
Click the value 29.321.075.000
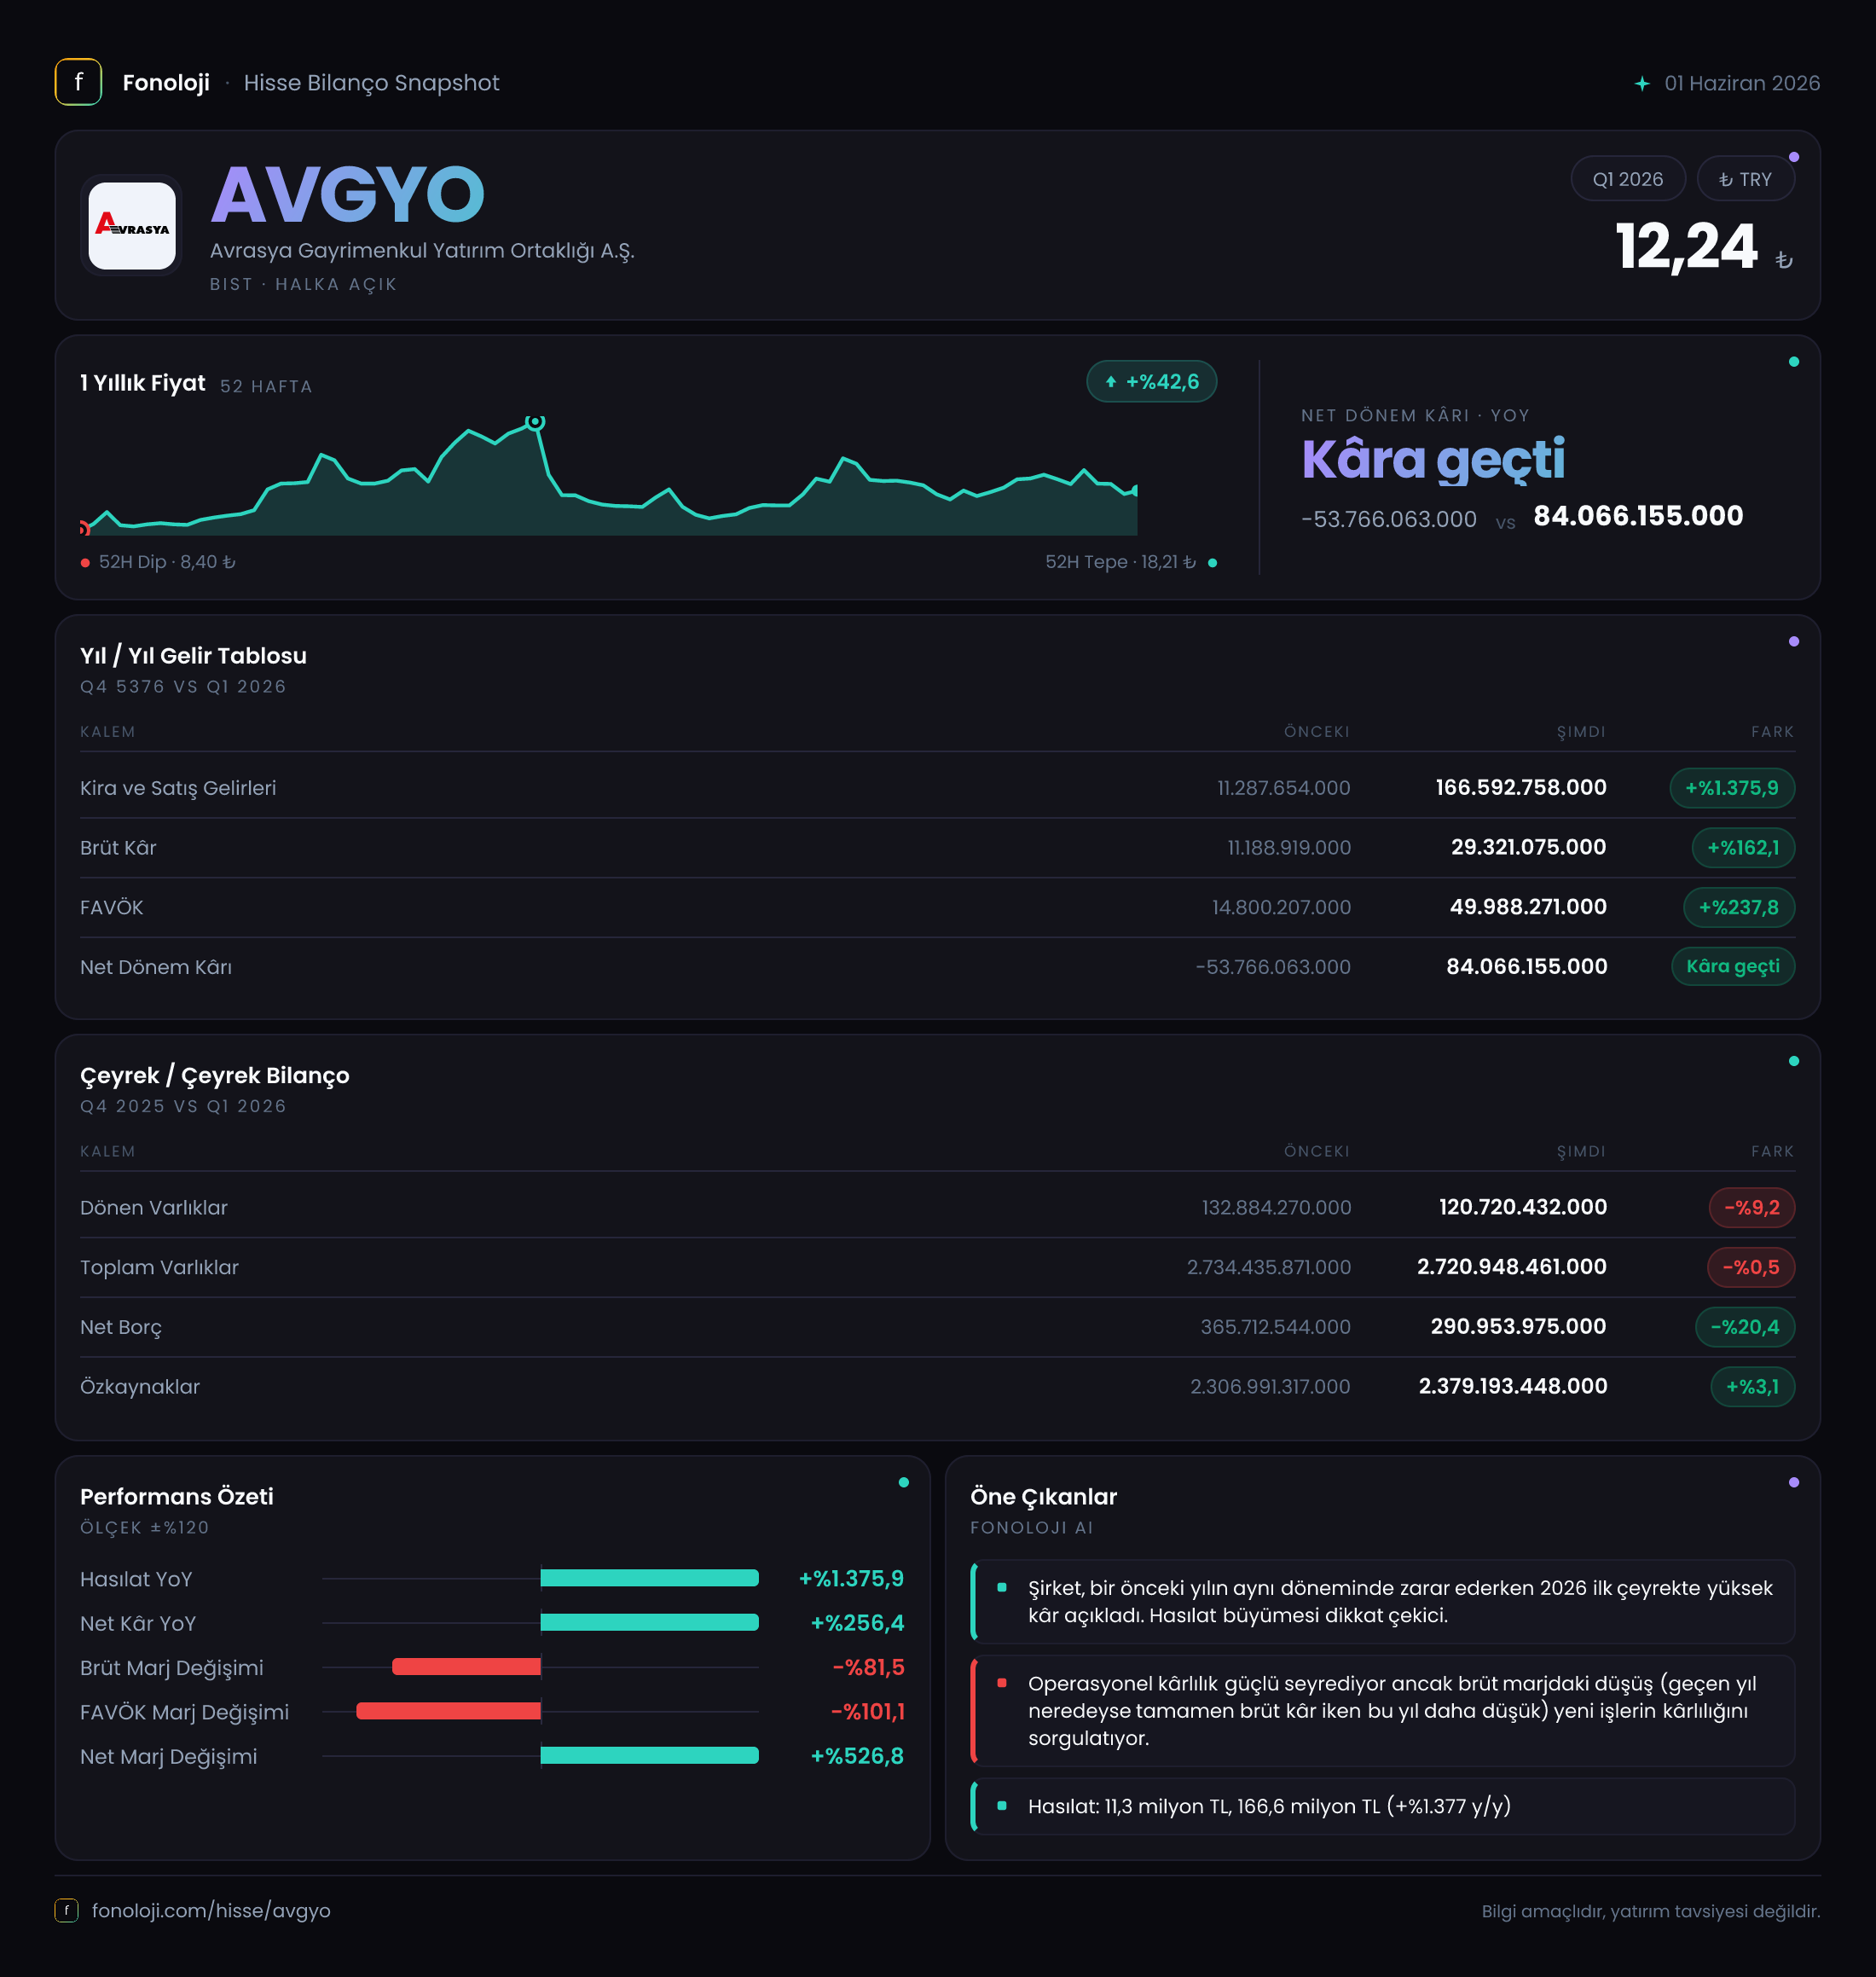pos(1528,847)
